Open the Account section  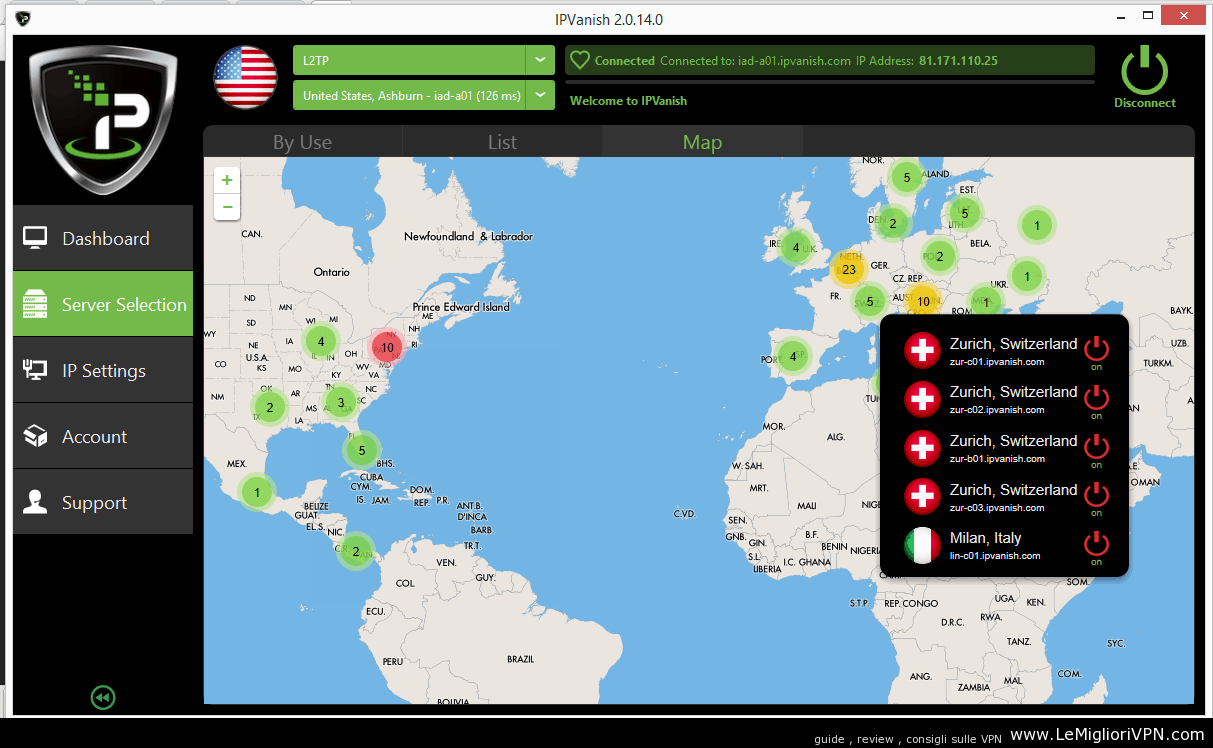(x=103, y=436)
